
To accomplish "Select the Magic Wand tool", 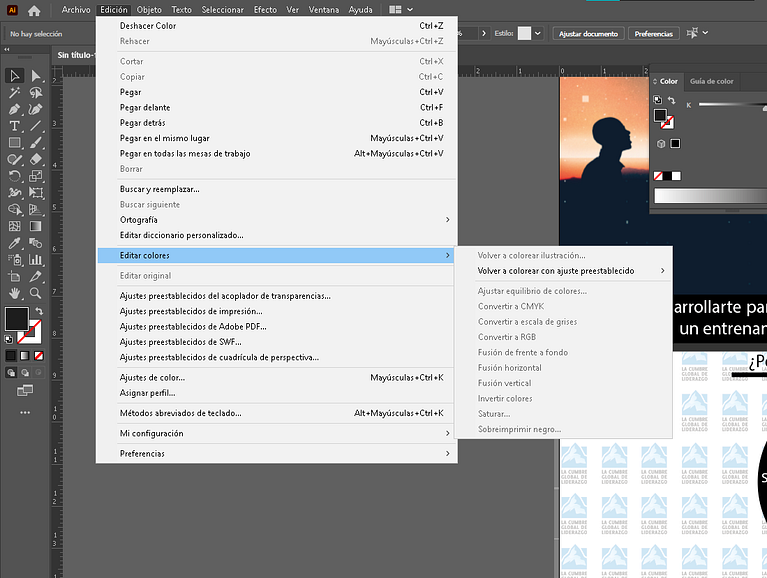I will click(x=15, y=93).
